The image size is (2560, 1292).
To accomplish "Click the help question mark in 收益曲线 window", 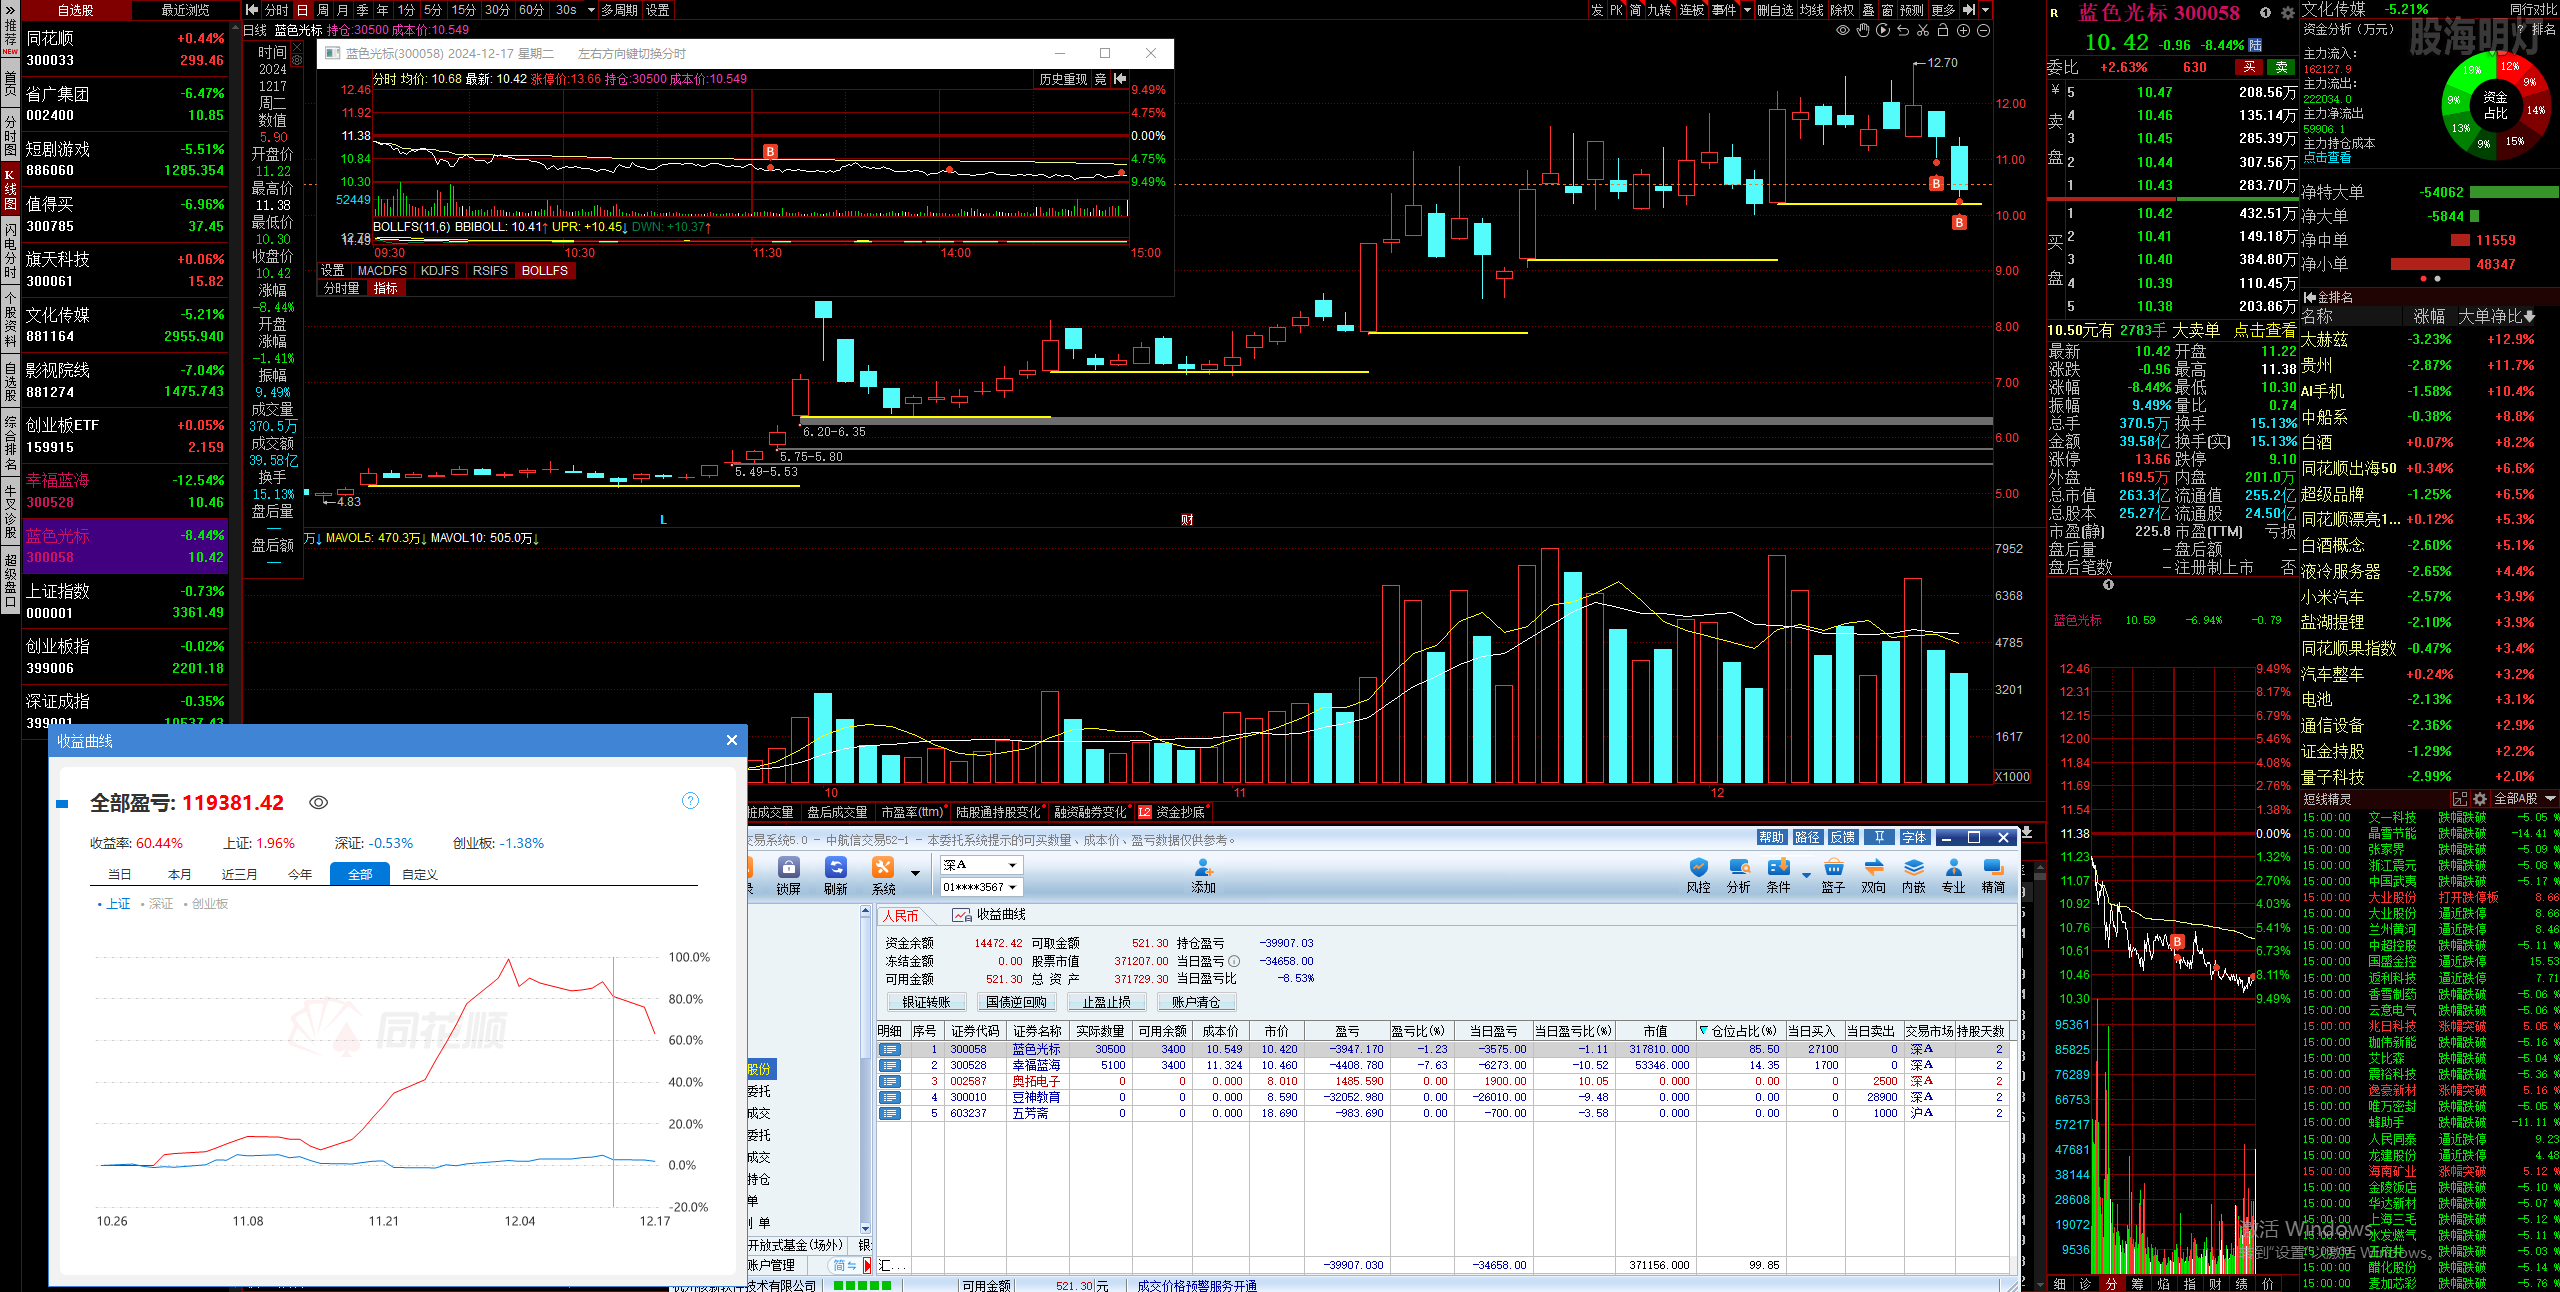I will [690, 801].
